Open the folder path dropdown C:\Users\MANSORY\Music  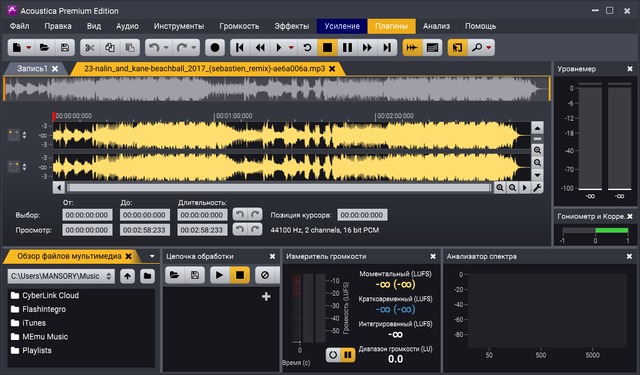coord(61,276)
